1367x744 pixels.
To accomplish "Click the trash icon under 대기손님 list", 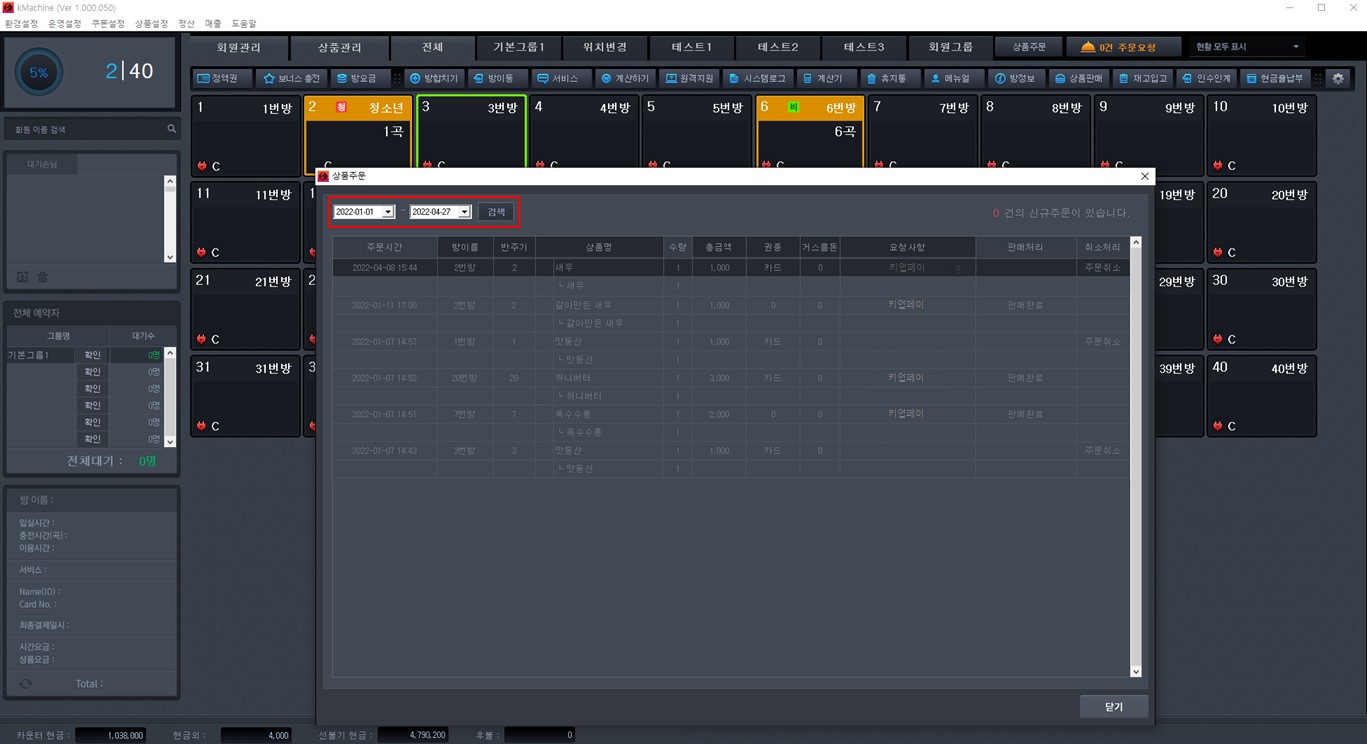I will tap(43, 277).
